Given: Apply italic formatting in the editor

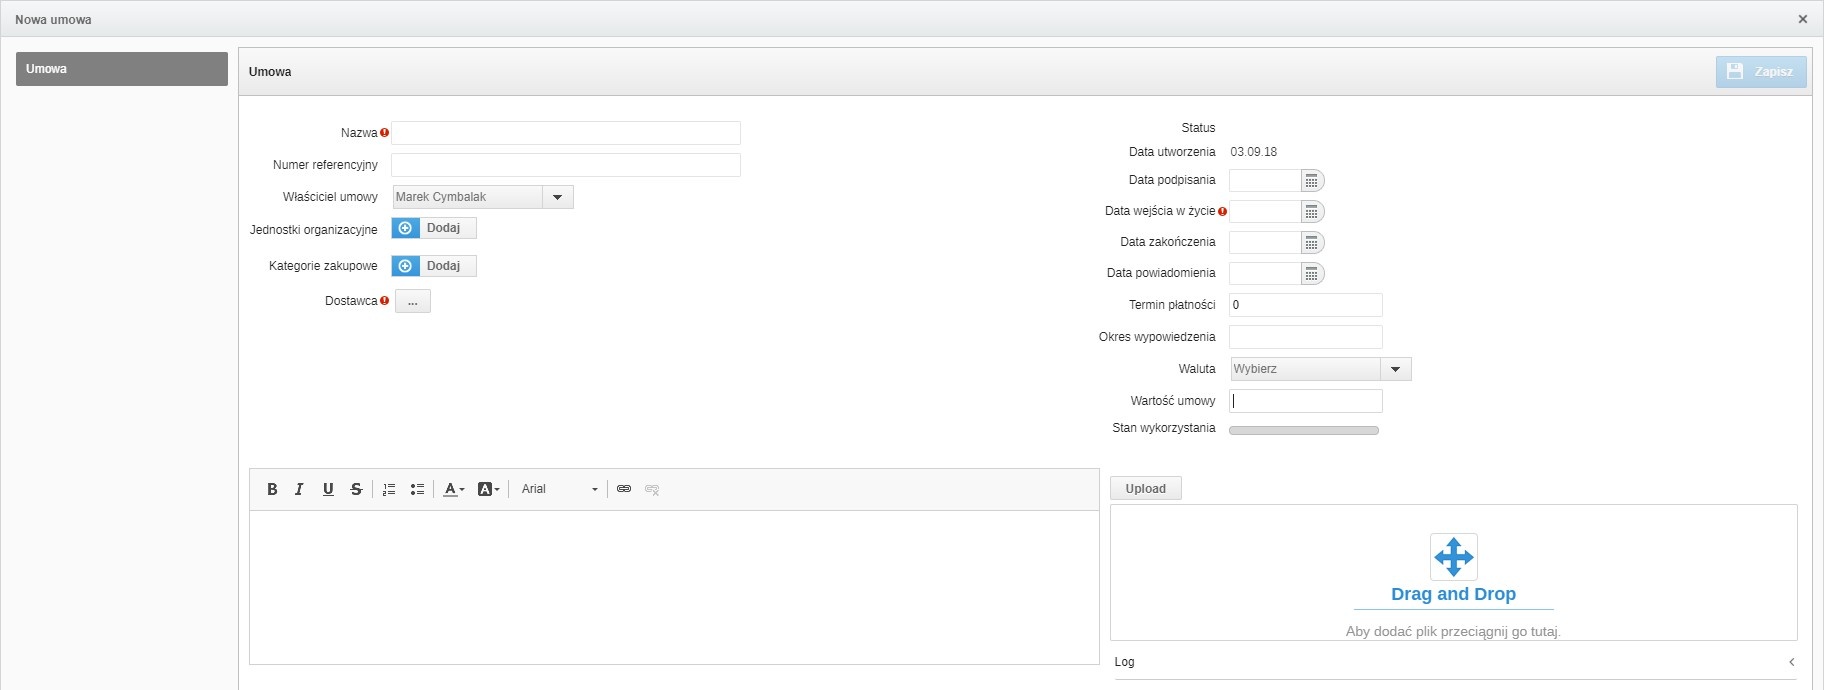Looking at the screenshot, I should pos(299,489).
